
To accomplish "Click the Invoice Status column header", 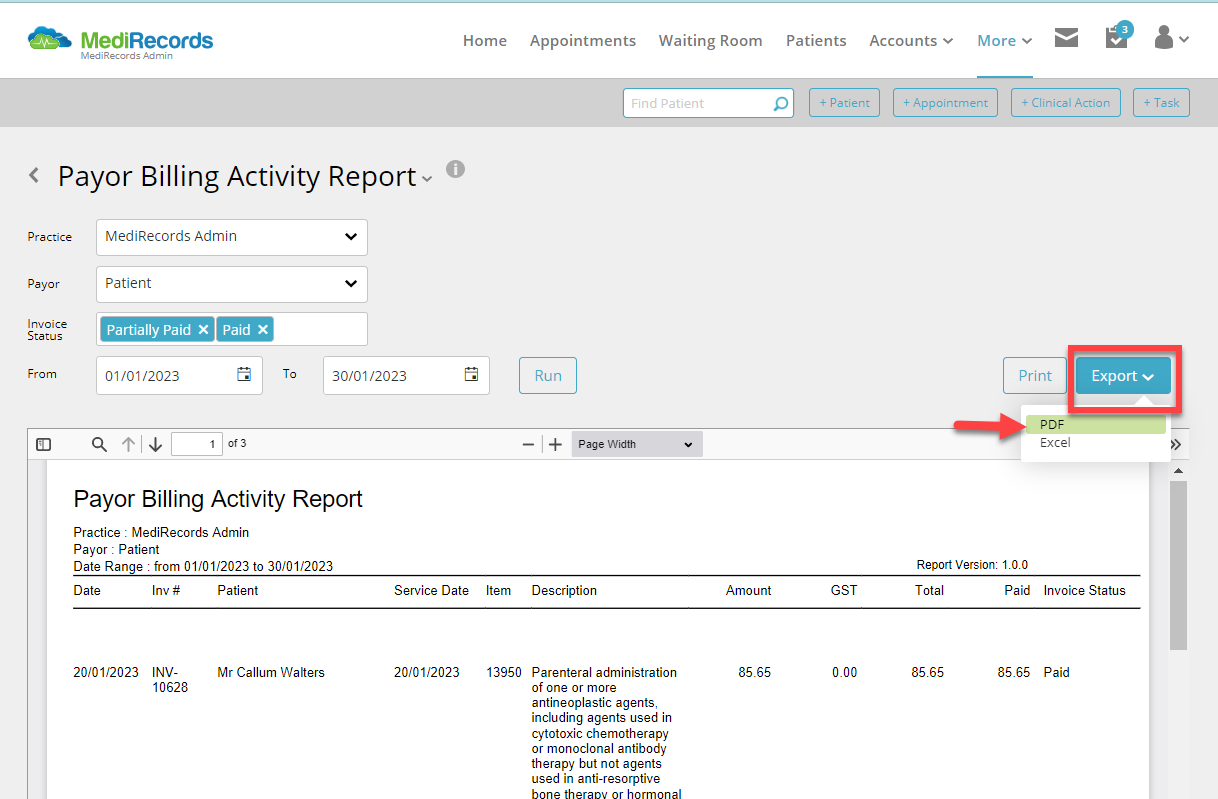I will pos(1084,591).
